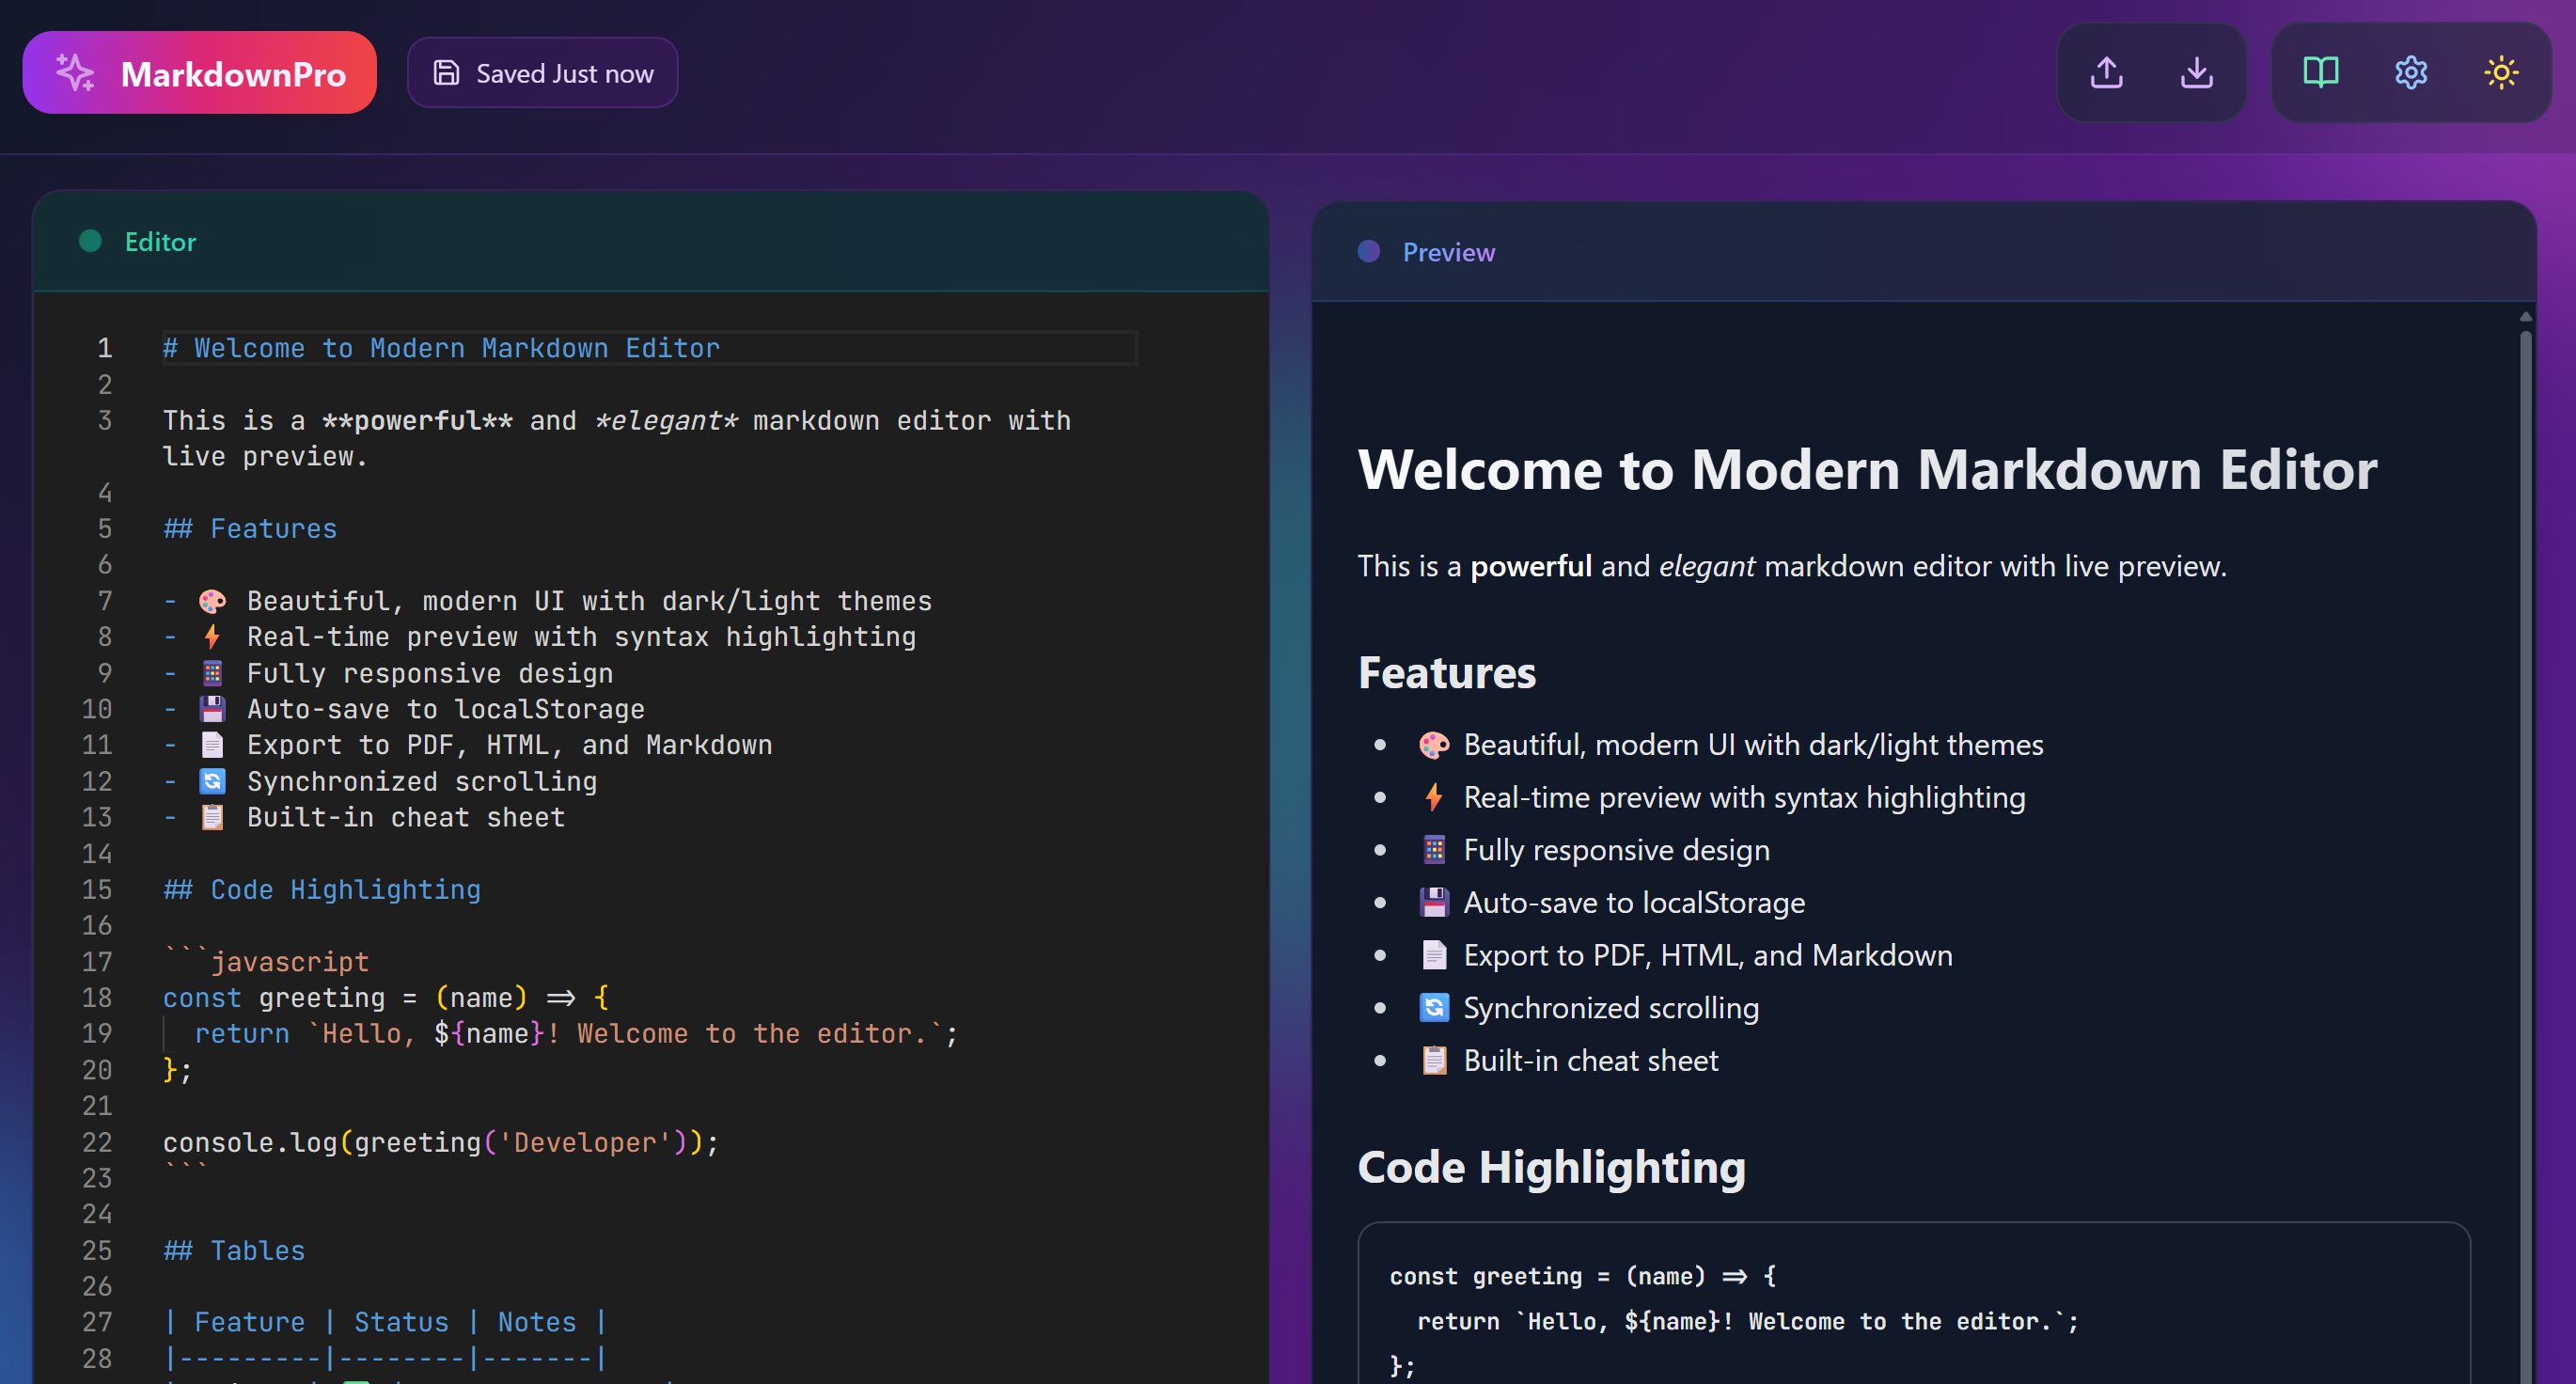Screen dimensions: 2576x1384
Task: Switch to the Preview panel header
Action: pos(1449,252)
